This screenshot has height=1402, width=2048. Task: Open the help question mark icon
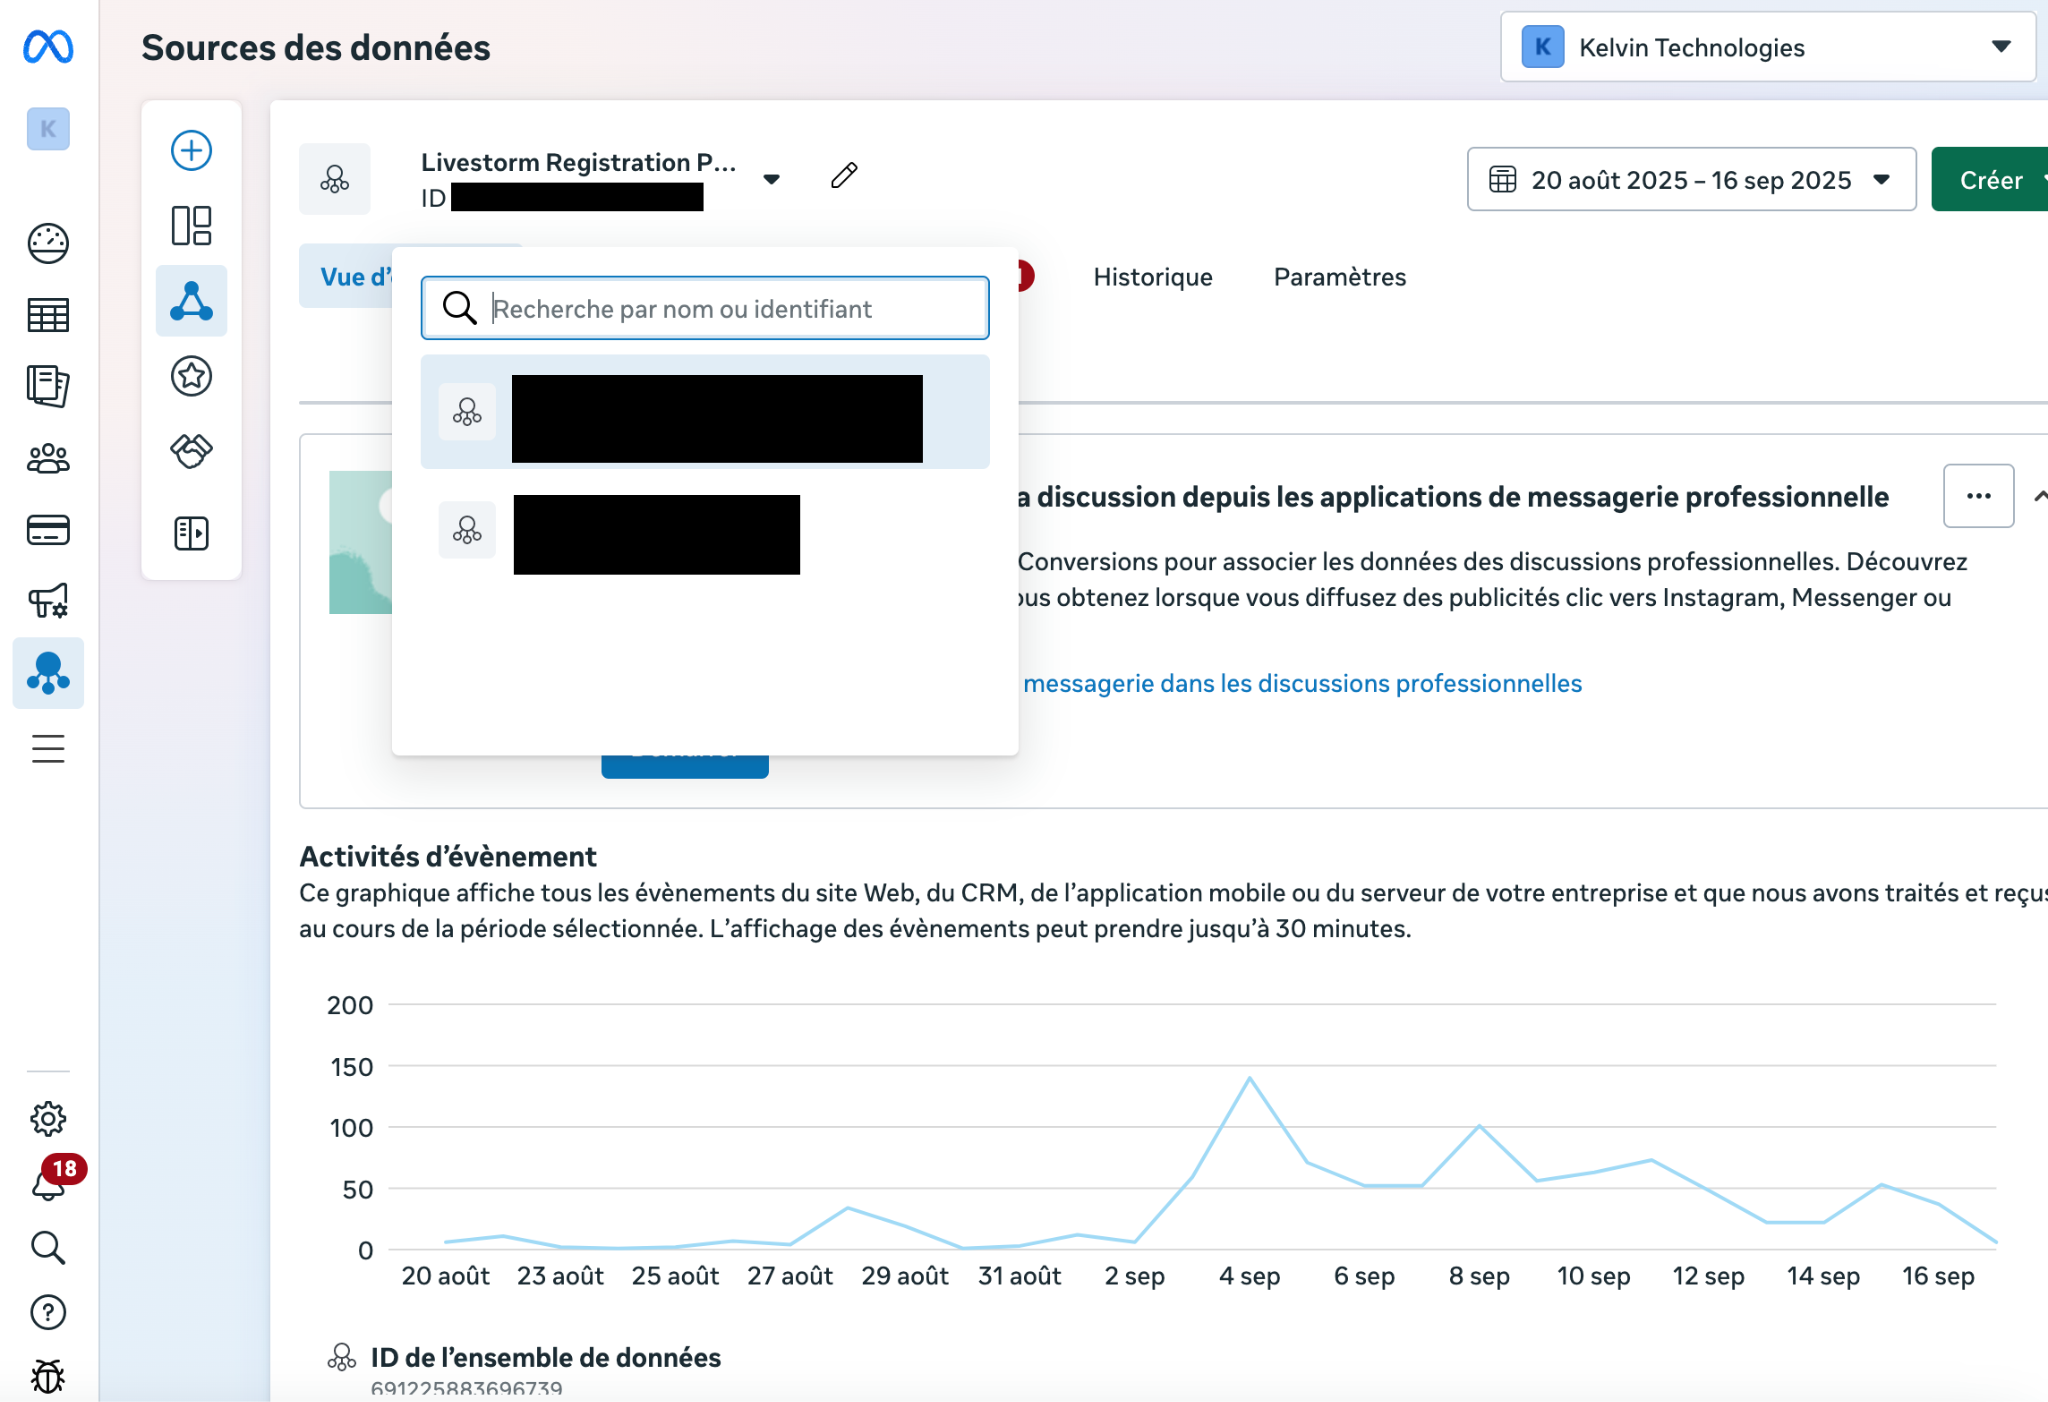coord(48,1312)
